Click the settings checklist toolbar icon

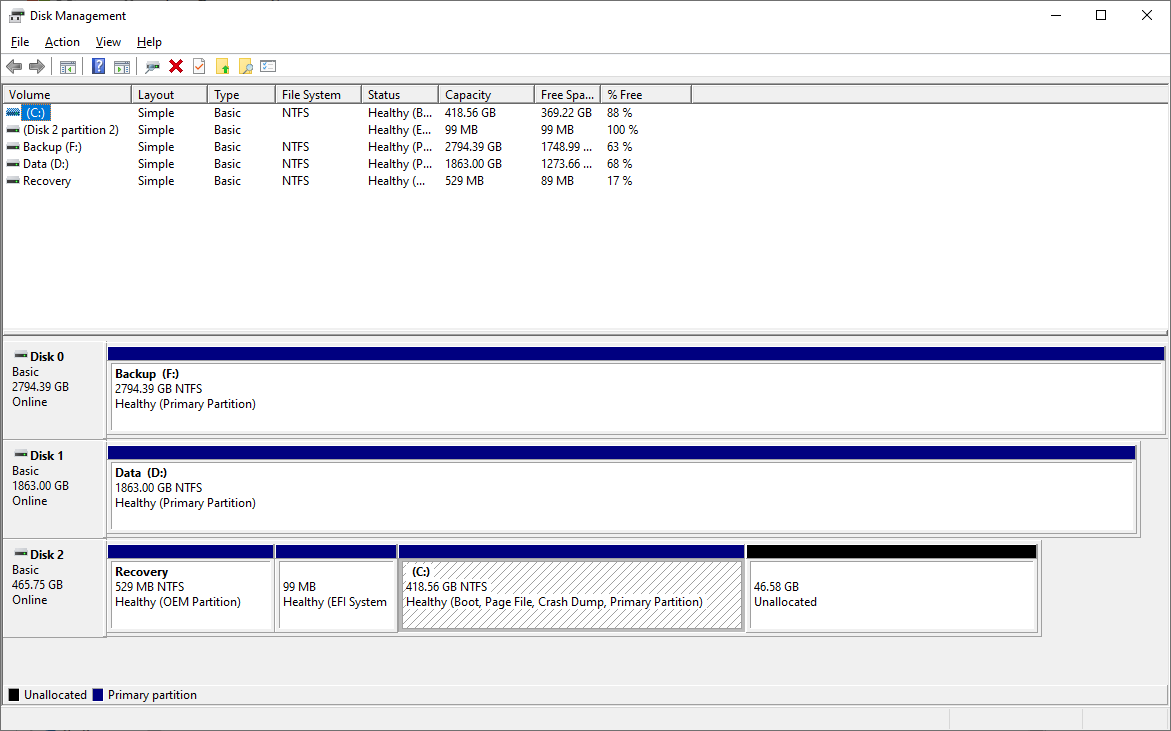pos(268,66)
